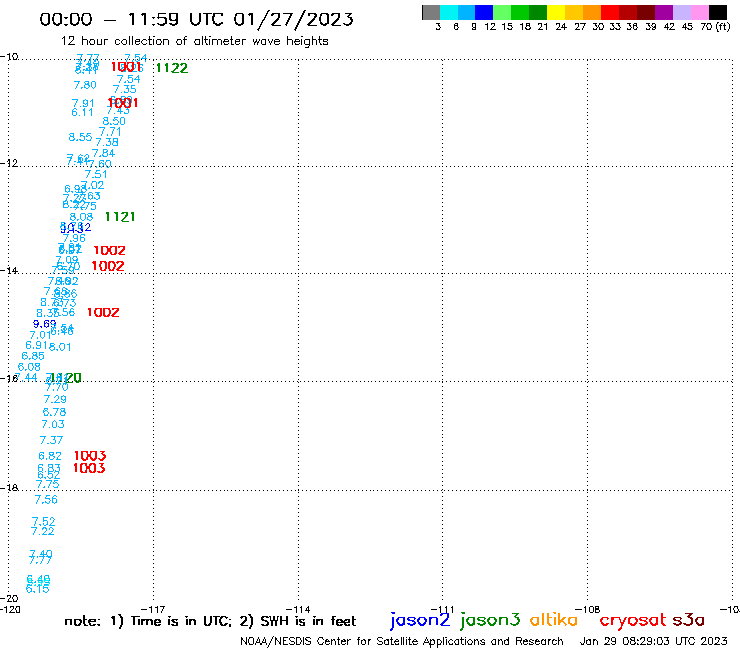Viewport: 740px width, 650px height.
Task: Click the wave height value 8.55
Action: tap(80, 137)
